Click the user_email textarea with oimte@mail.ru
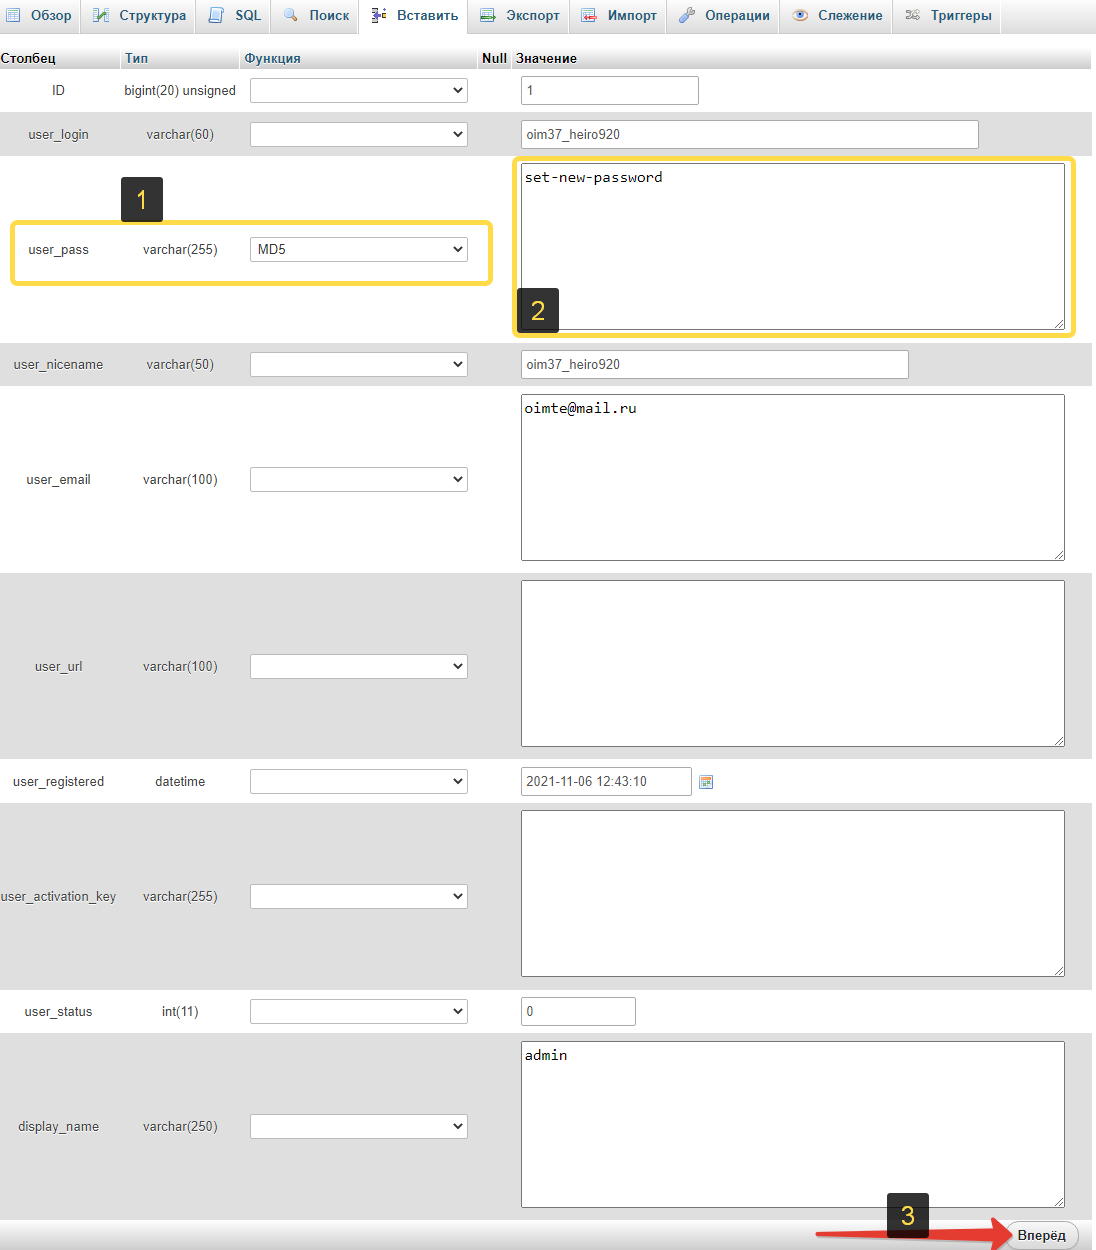The width and height of the screenshot is (1096, 1250). (793, 477)
